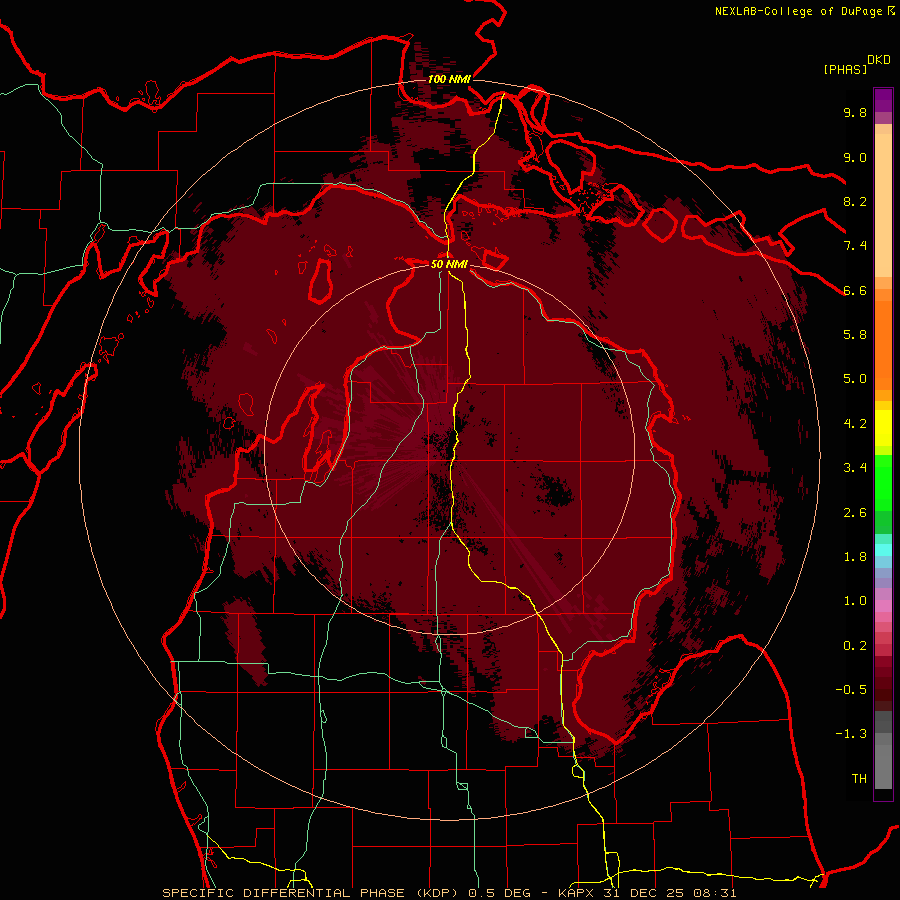
Task: Click the 100 NMI range ring label
Action: (449, 79)
